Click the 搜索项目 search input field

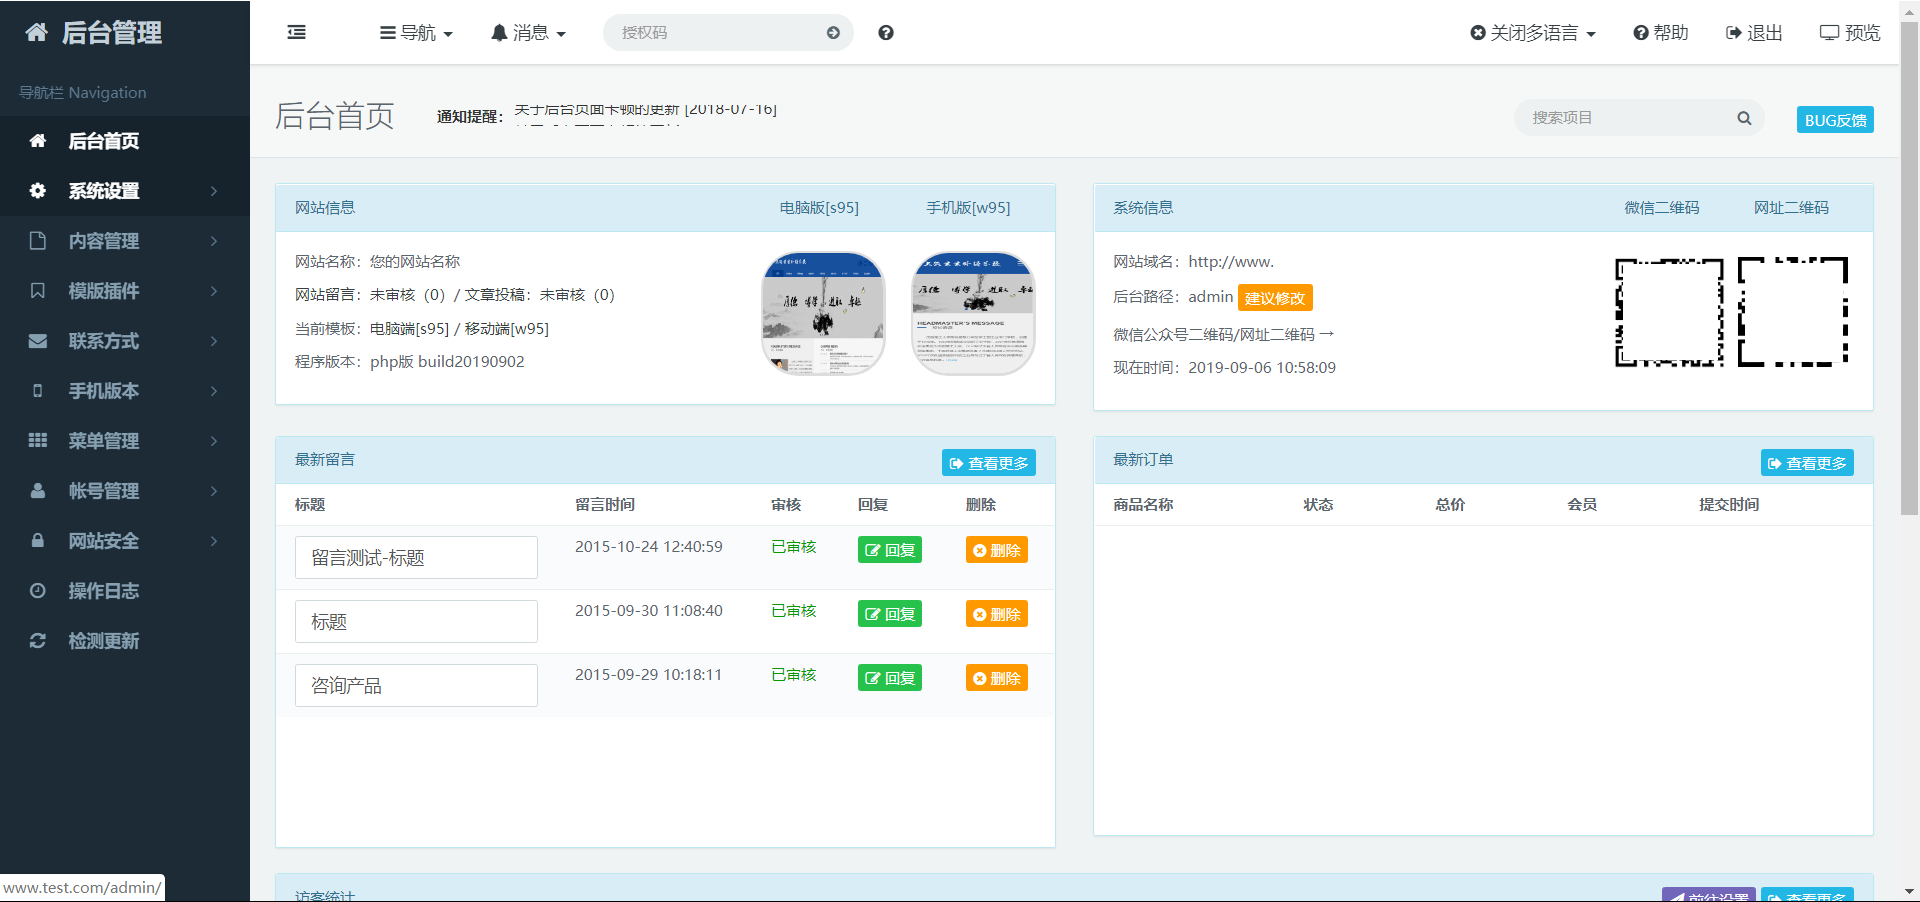click(x=1625, y=118)
